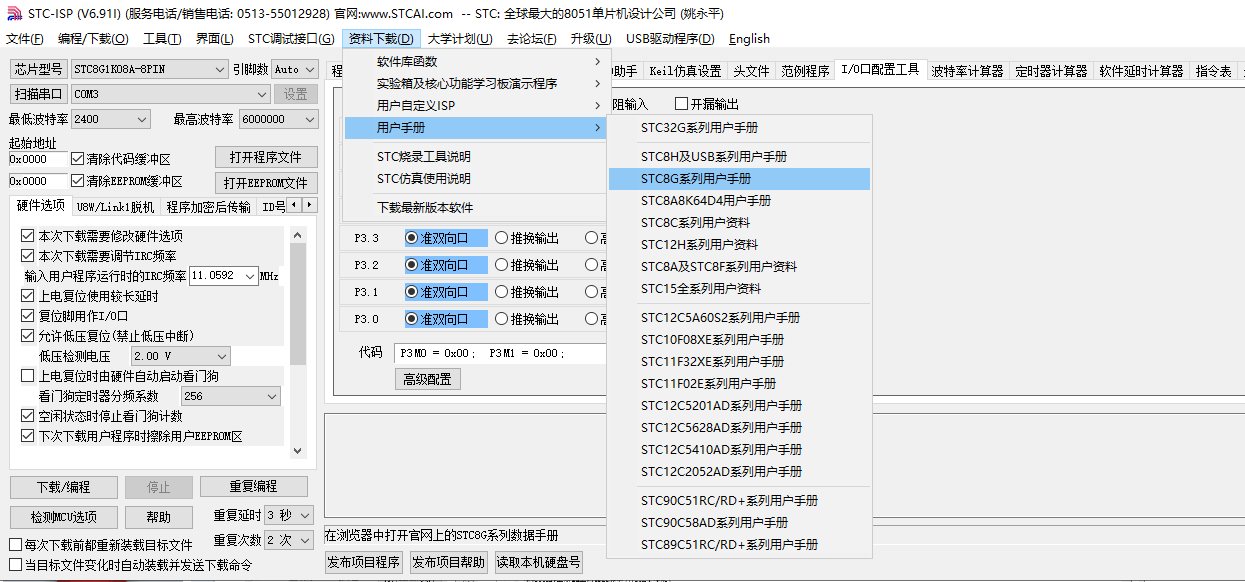Select STC仿真使用说明 menu entry
This screenshot has height=582, width=1245.
[x=476, y=179]
